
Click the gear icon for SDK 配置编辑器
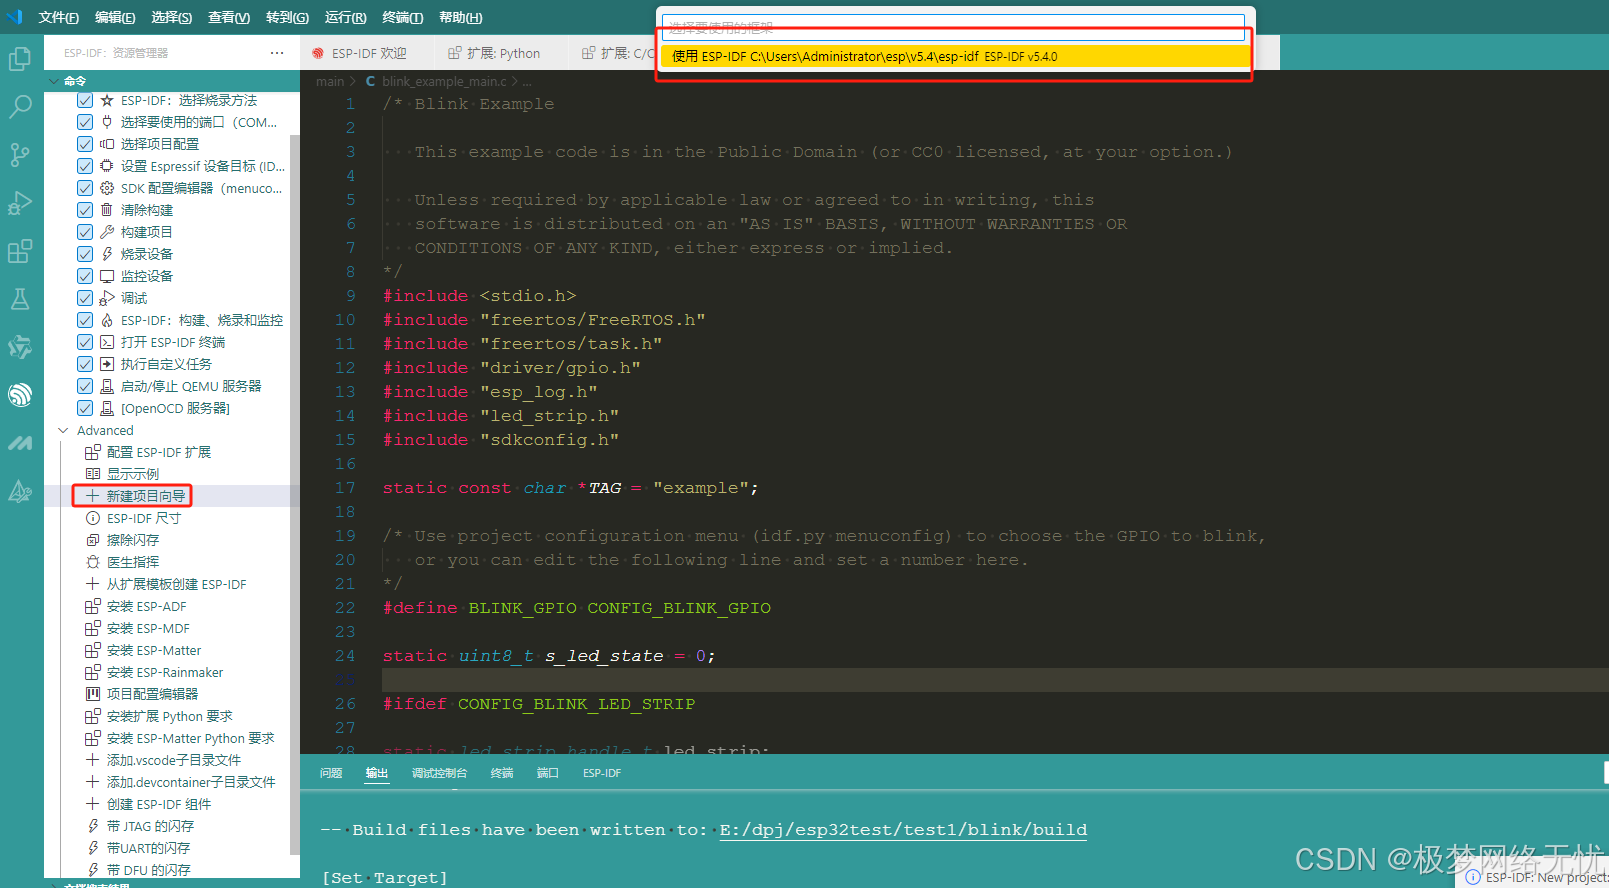[x=107, y=188]
